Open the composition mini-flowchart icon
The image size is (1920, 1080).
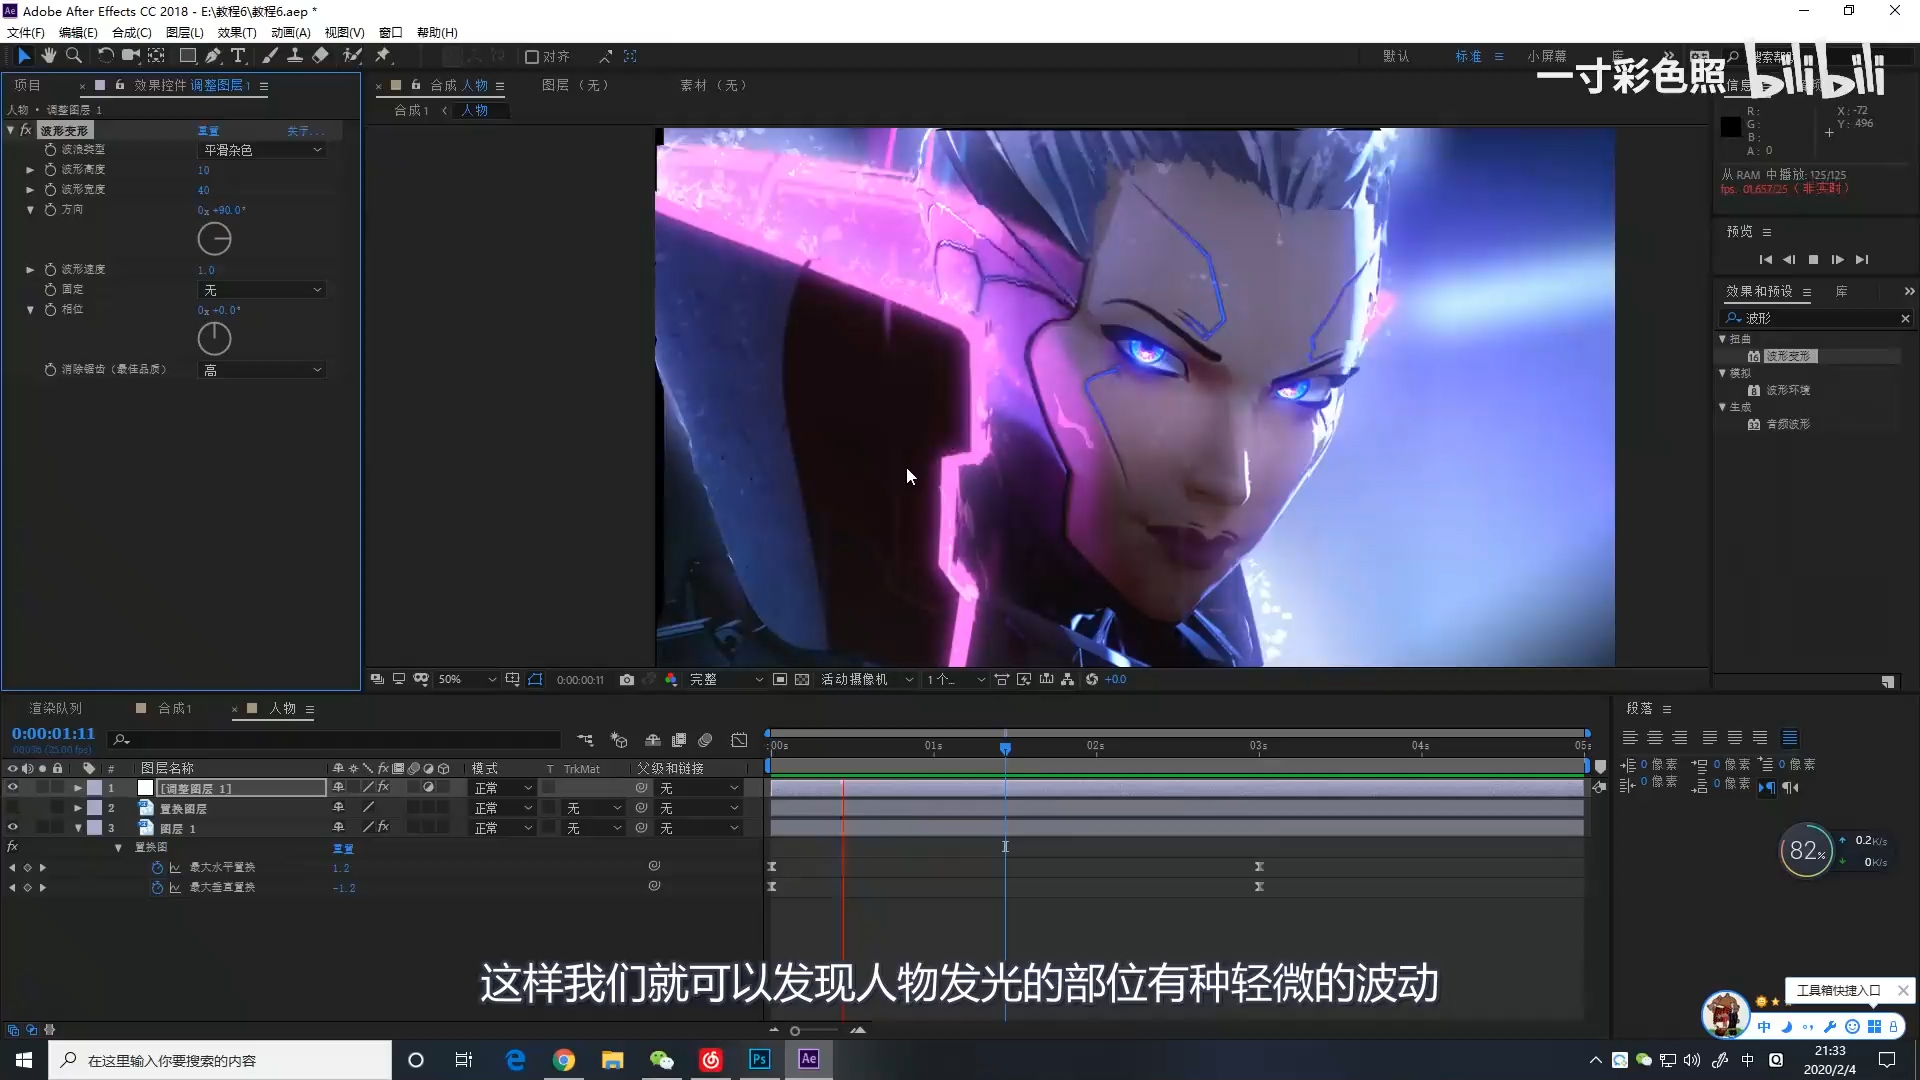(585, 740)
